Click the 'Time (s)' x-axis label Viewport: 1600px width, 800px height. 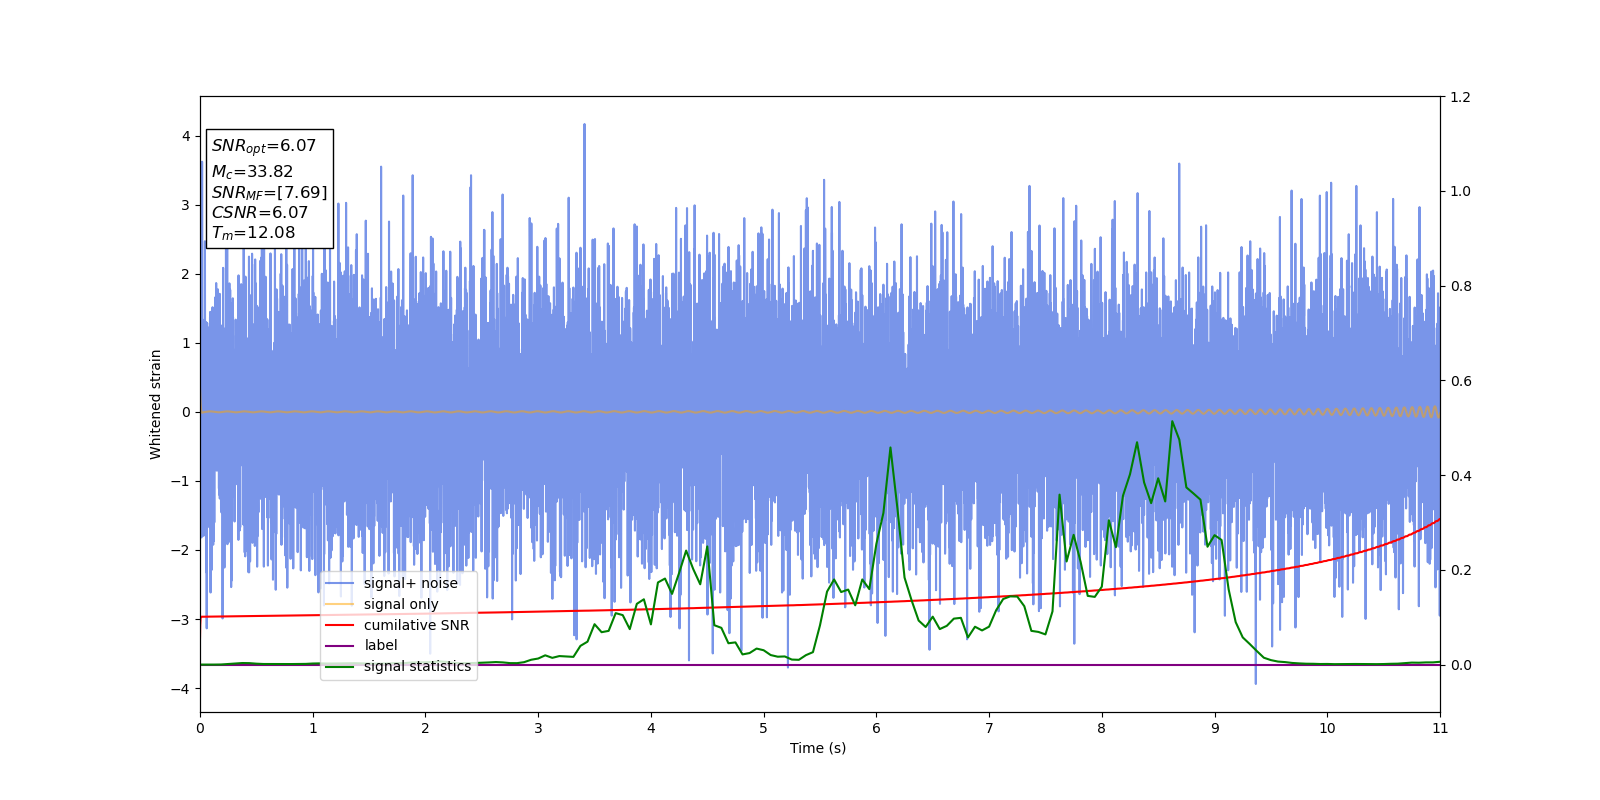pyautogui.click(x=818, y=748)
